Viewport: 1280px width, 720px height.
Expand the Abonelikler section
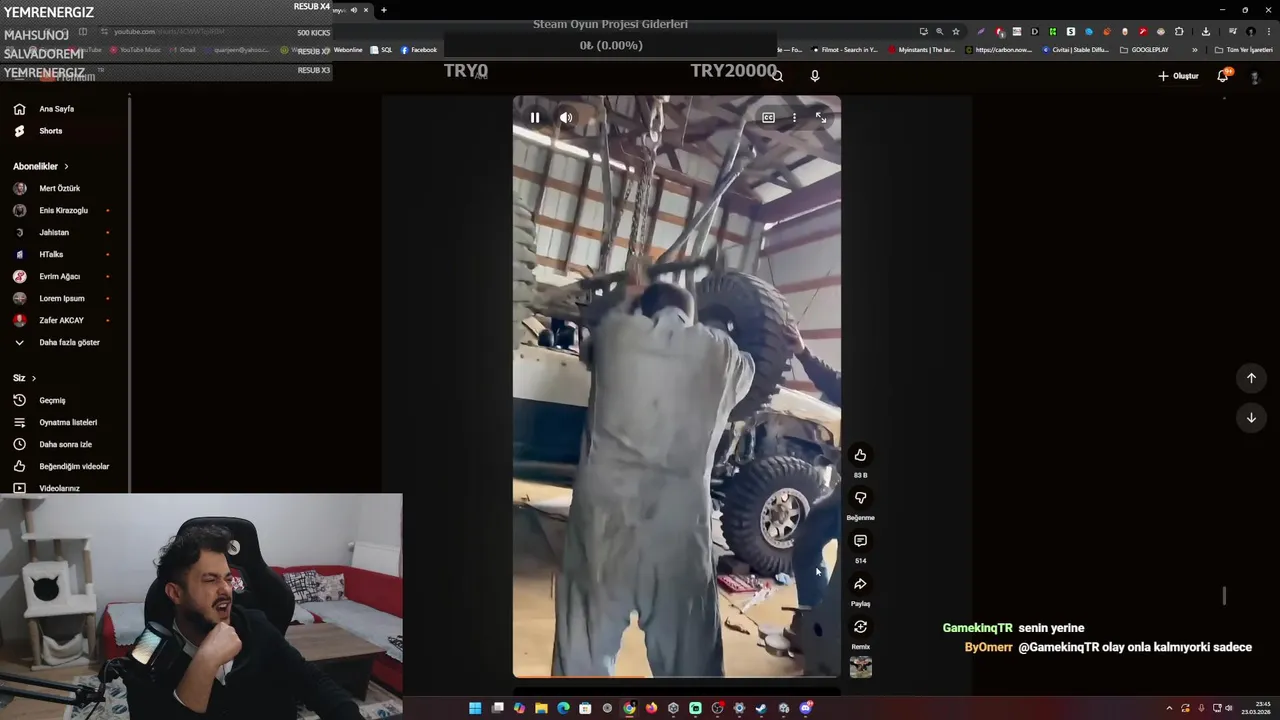pyautogui.click(x=41, y=166)
